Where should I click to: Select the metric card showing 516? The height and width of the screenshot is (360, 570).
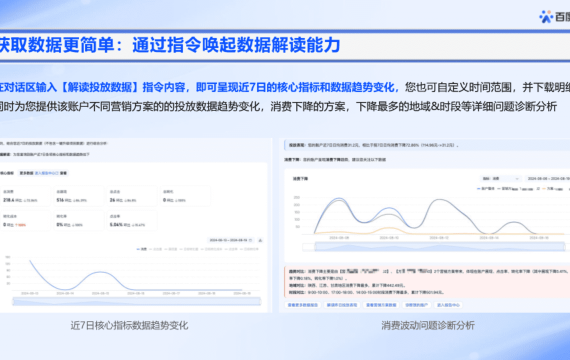pyautogui.click(x=79, y=196)
